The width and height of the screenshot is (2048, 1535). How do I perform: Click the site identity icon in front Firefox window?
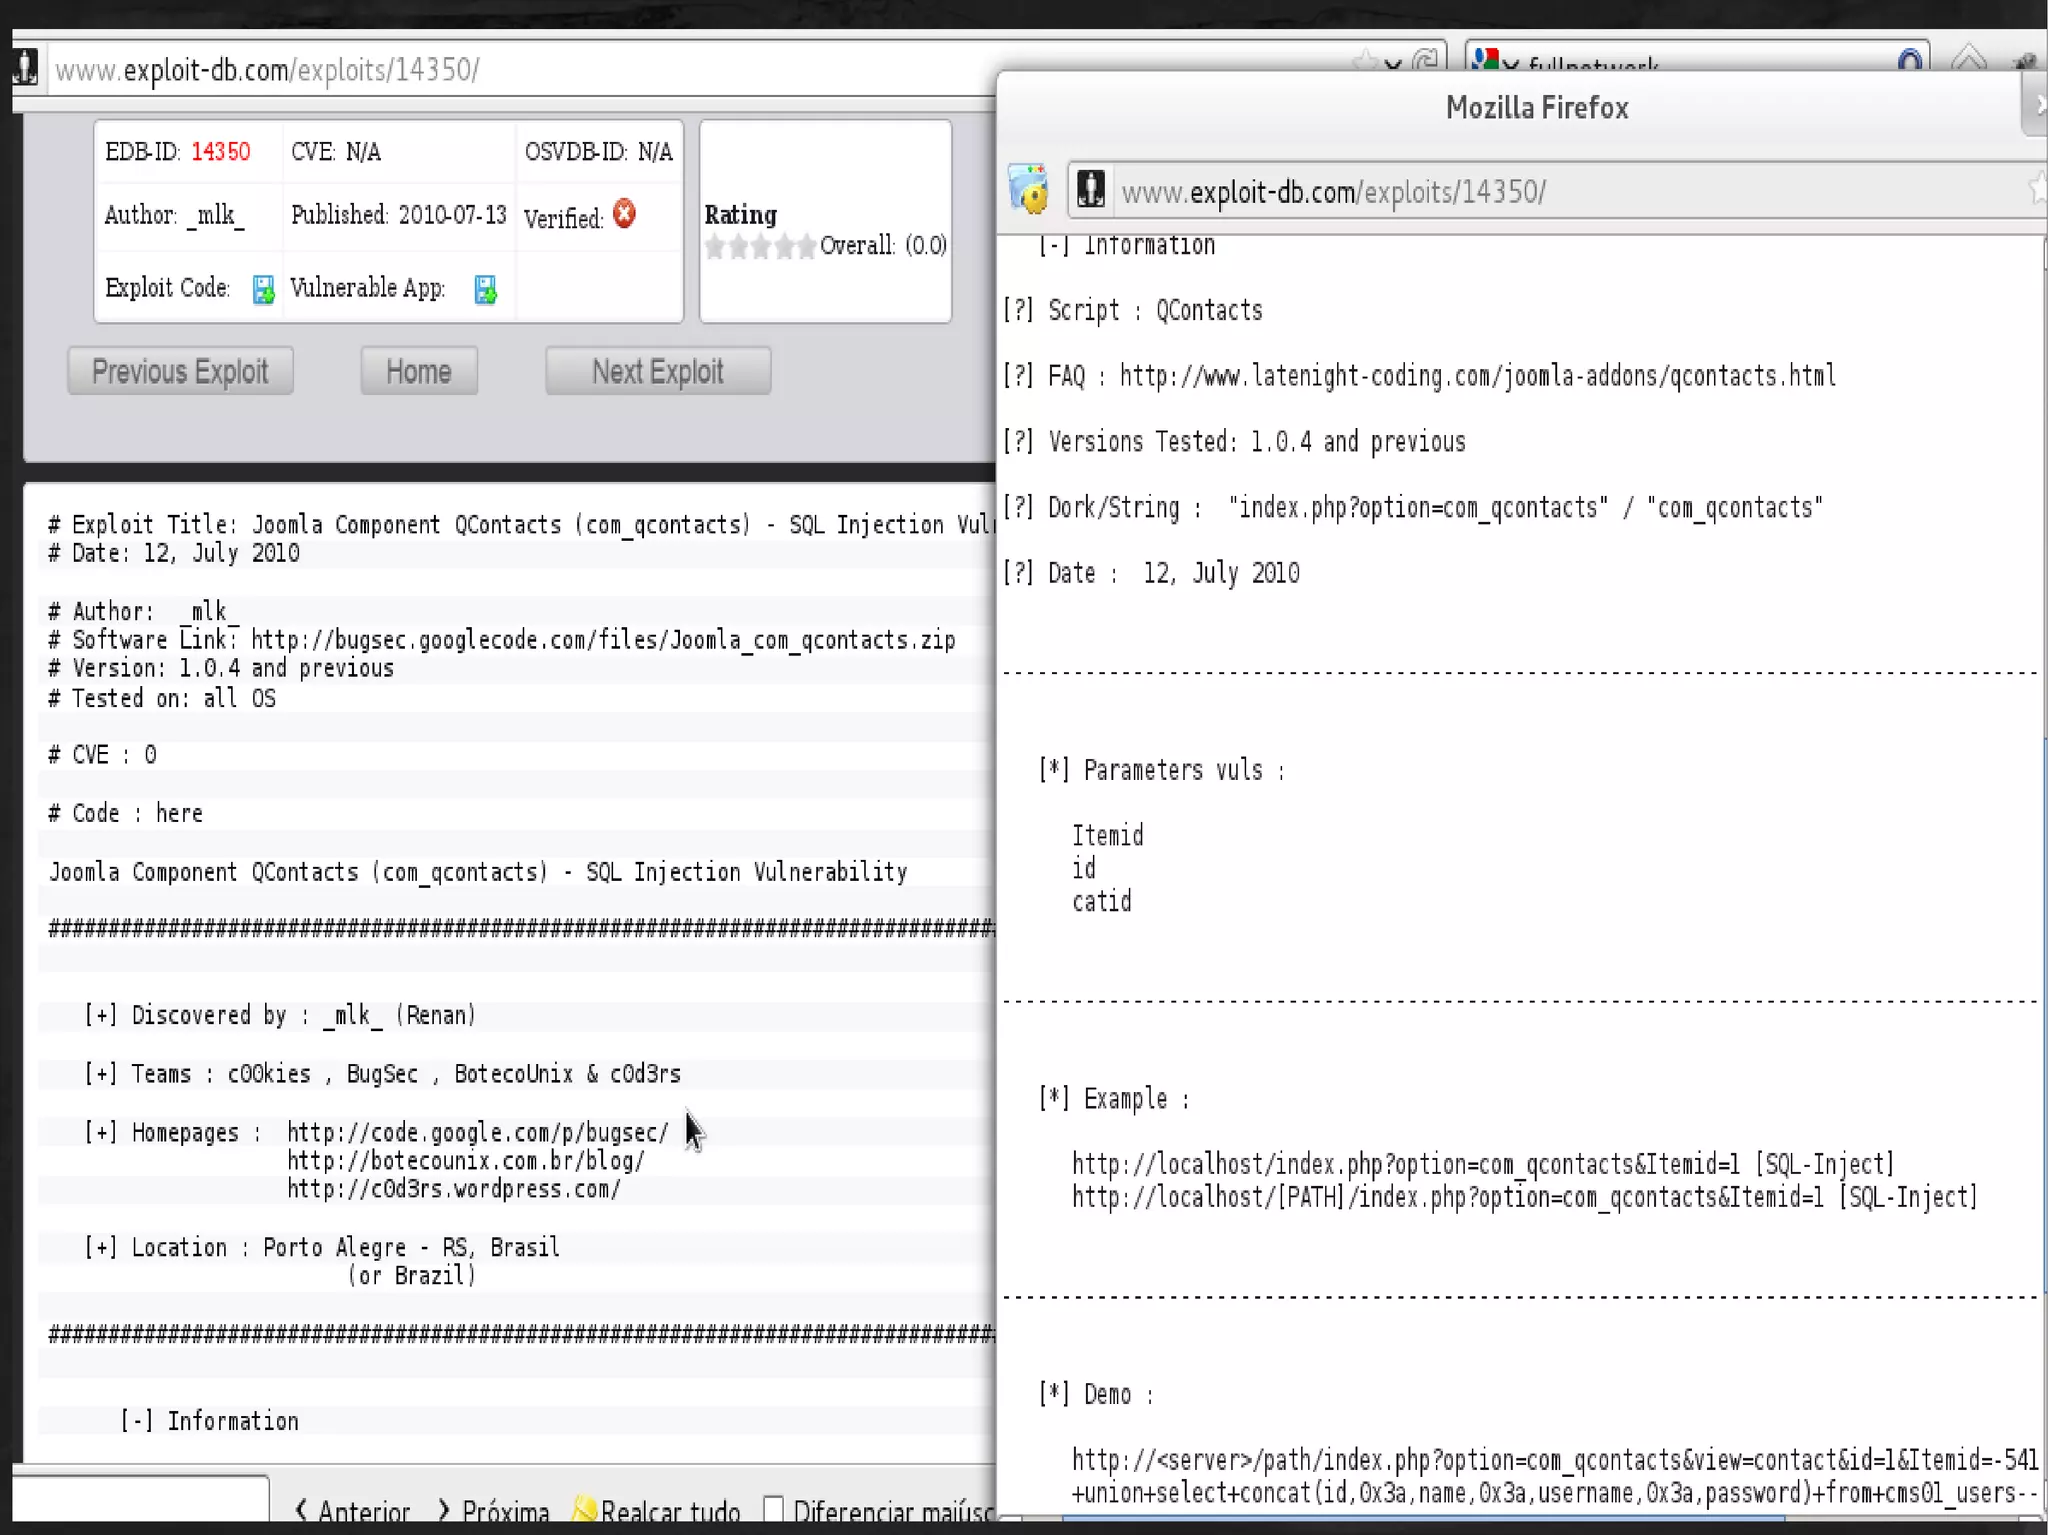point(1090,190)
